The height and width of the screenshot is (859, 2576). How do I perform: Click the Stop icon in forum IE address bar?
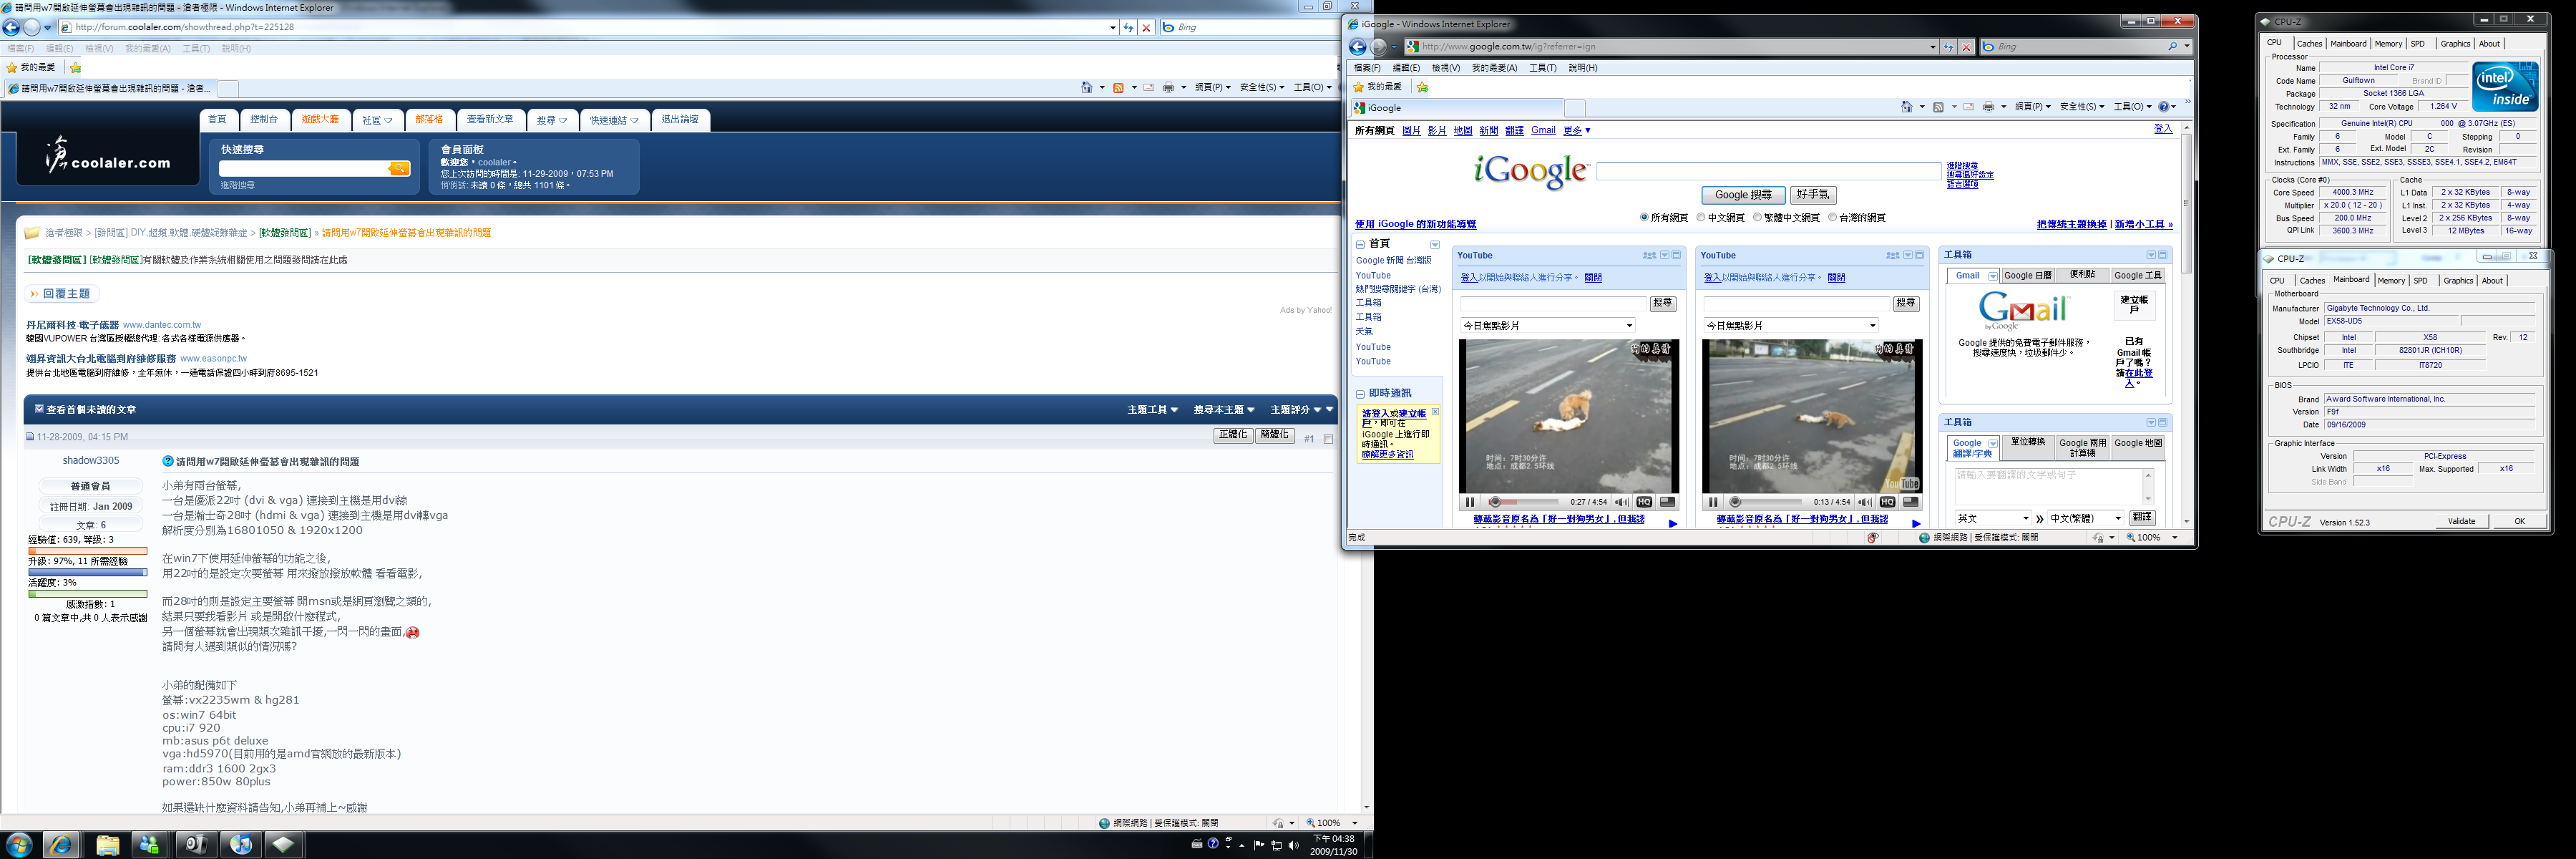pyautogui.click(x=1146, y=28)
